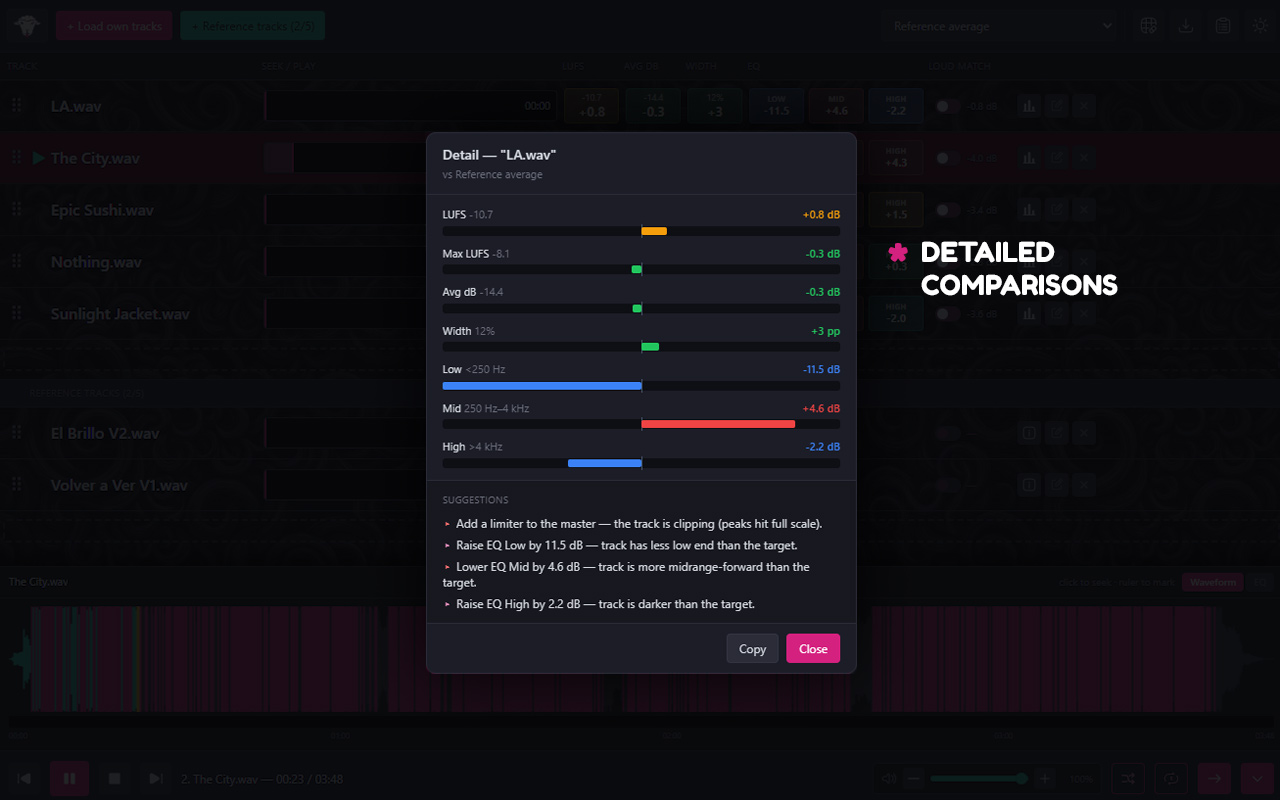Toggle repeat loop mode
The width and height of the screenshot is (1280, 800).
click(x=1171, y=778)
